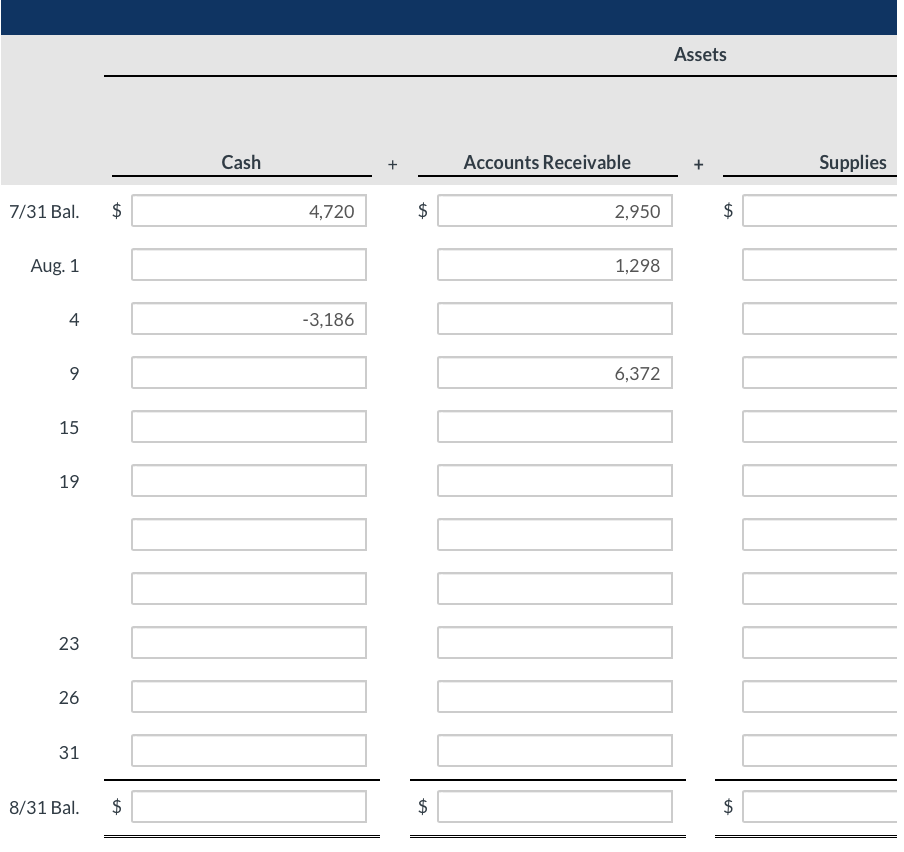Click the Aug. 15 Supplies input field
Viewport: 904px width, 852px height.
[820, 426]
